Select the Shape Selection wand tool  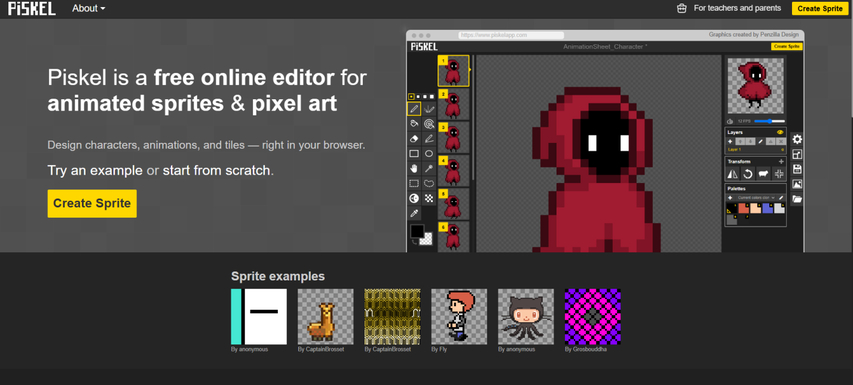click(429, 169)
